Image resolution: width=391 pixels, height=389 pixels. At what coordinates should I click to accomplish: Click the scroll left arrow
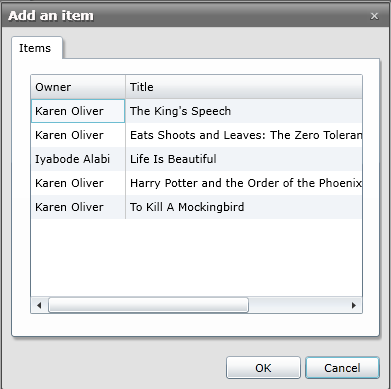39,305
